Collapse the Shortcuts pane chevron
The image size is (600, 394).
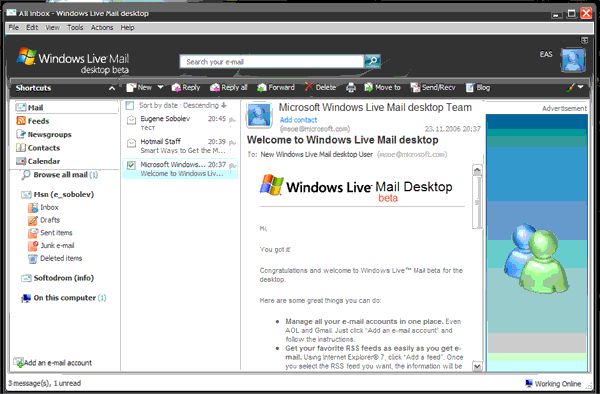click(x=112, y=88)
